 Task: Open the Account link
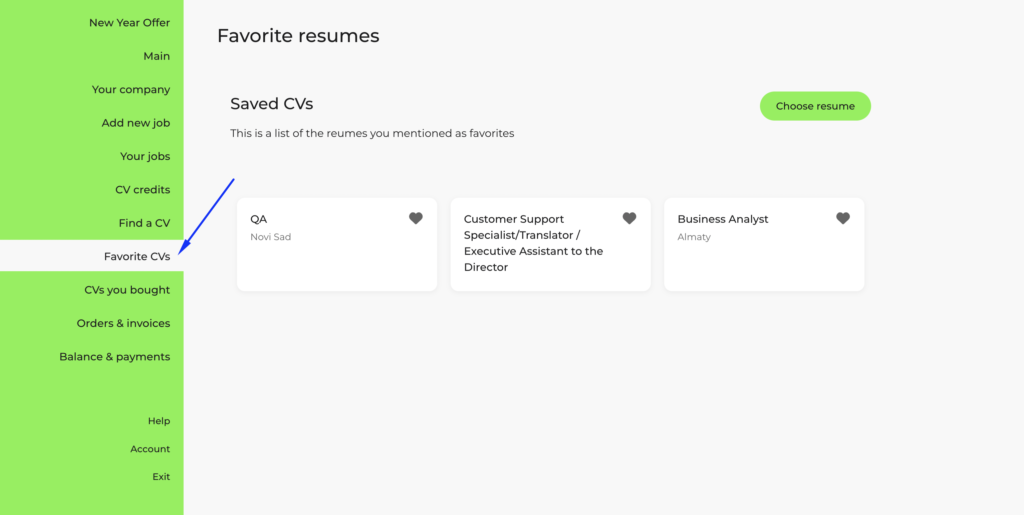coord(150,449)
